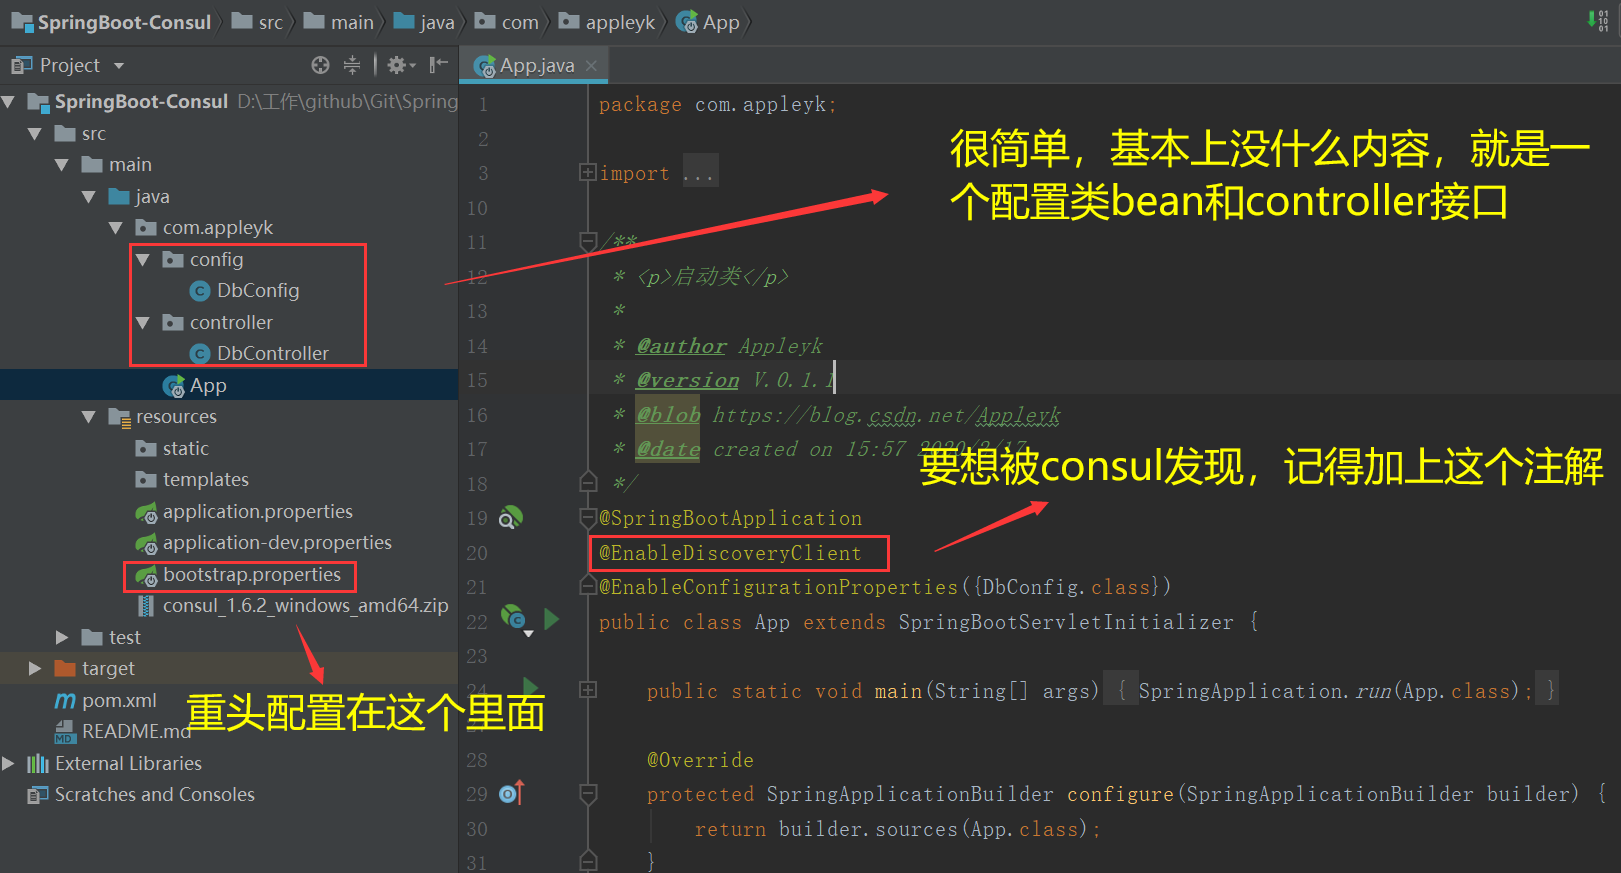This screenshot has height=873, width=1621.
Task: Click update/VCS indicator icon top right
Action: [1598, 20]
